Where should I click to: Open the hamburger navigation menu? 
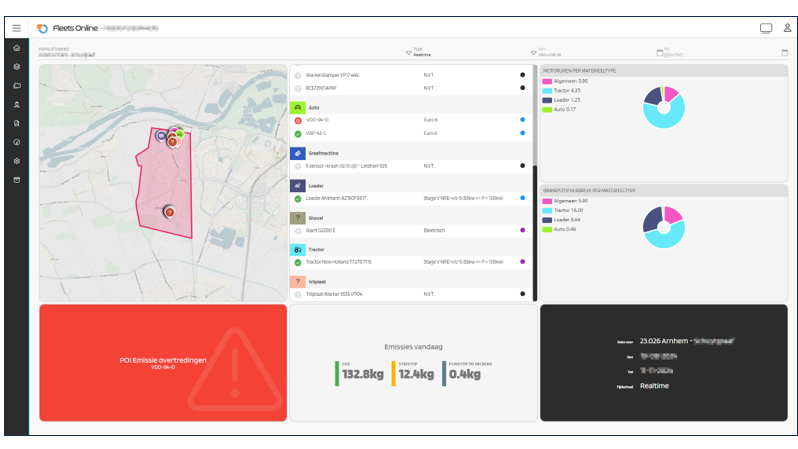[17, 28]
